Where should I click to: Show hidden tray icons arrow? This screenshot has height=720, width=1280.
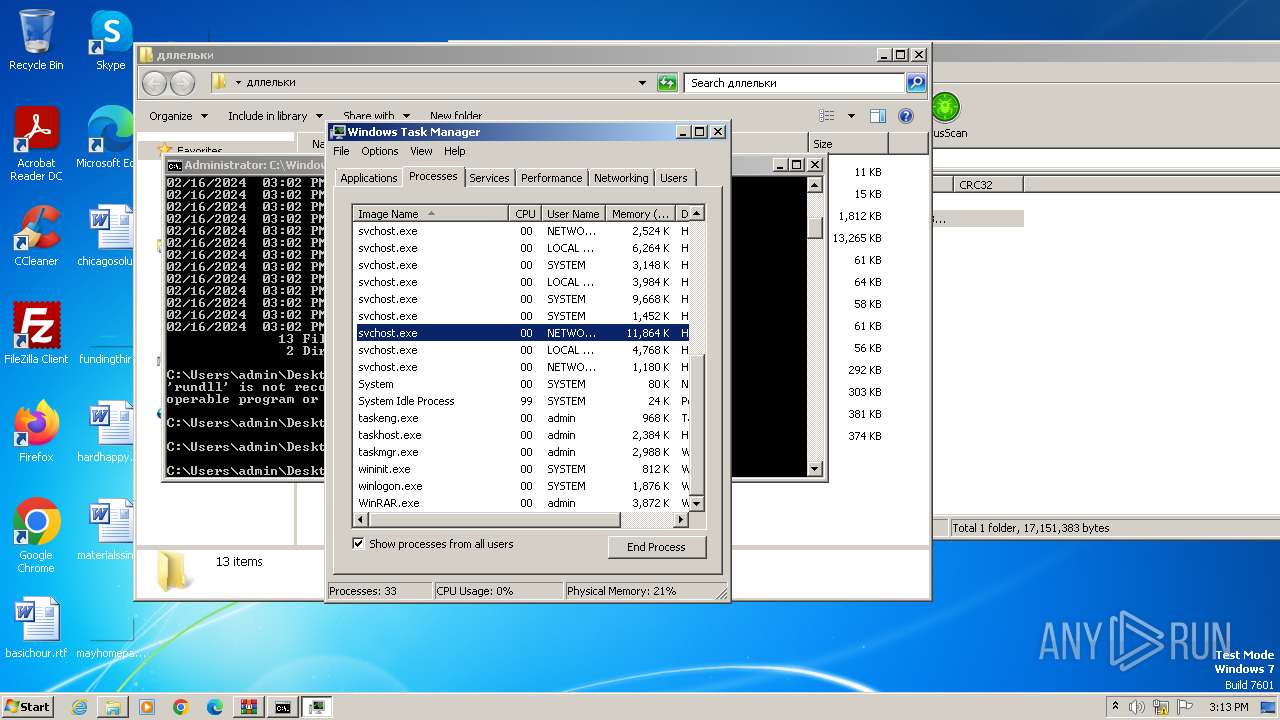click(1115, 707)
